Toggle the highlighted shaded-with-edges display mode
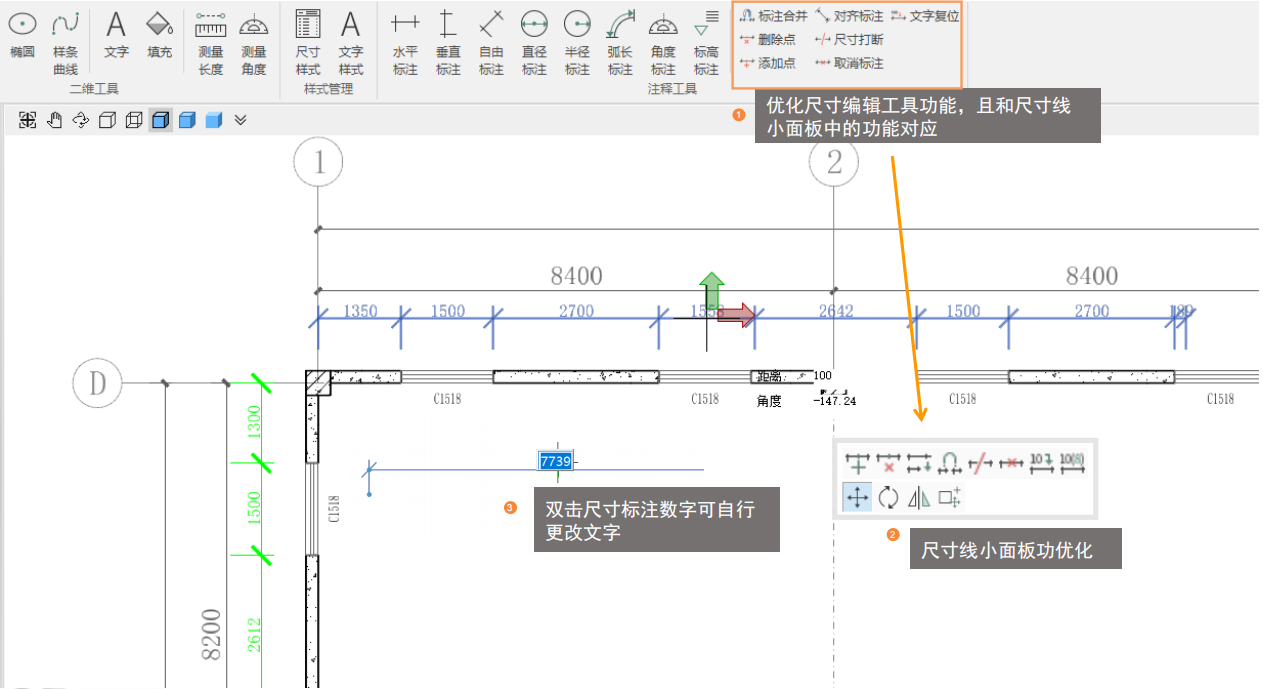This screenshot has width=1263, height=689. 160,120
